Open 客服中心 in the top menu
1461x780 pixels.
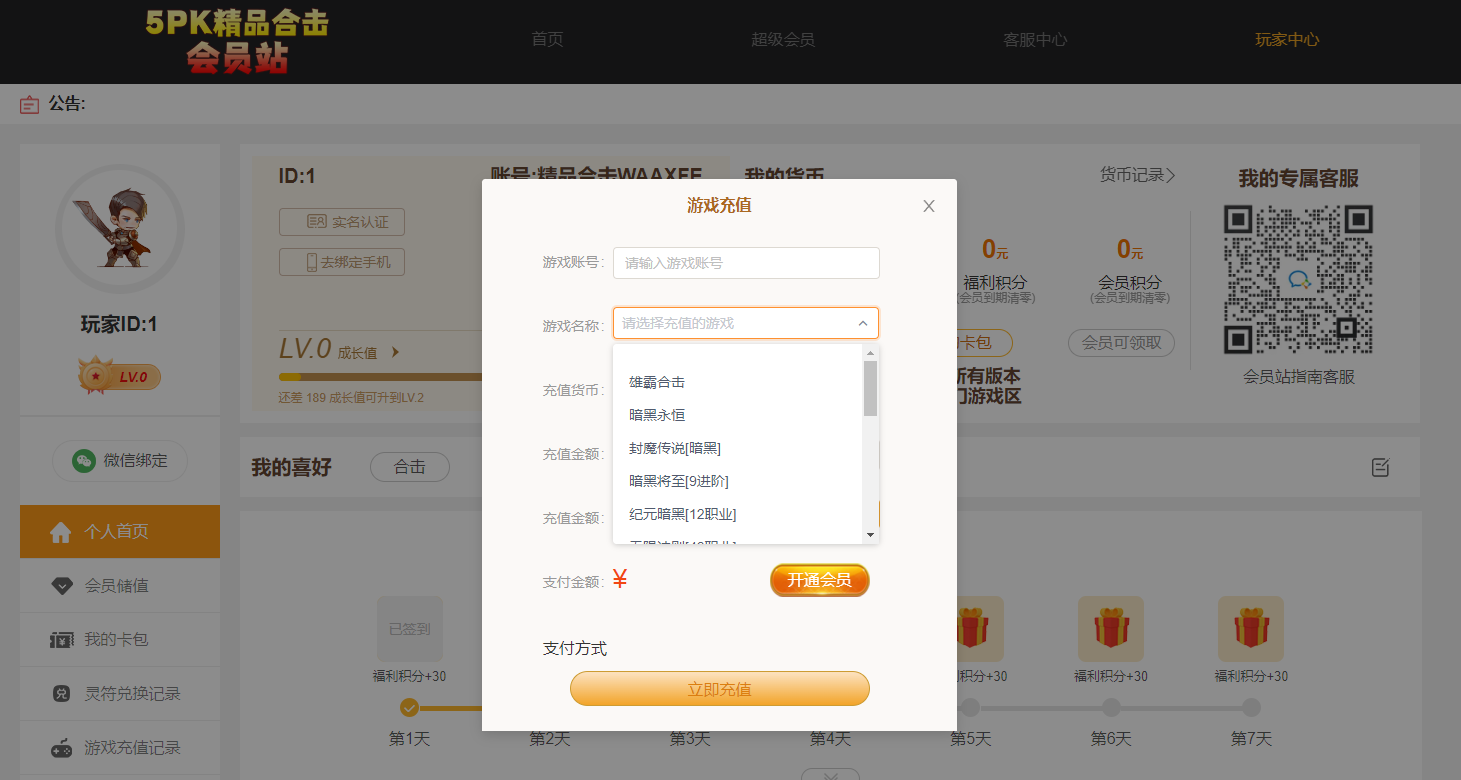(x=1035, y=40)
